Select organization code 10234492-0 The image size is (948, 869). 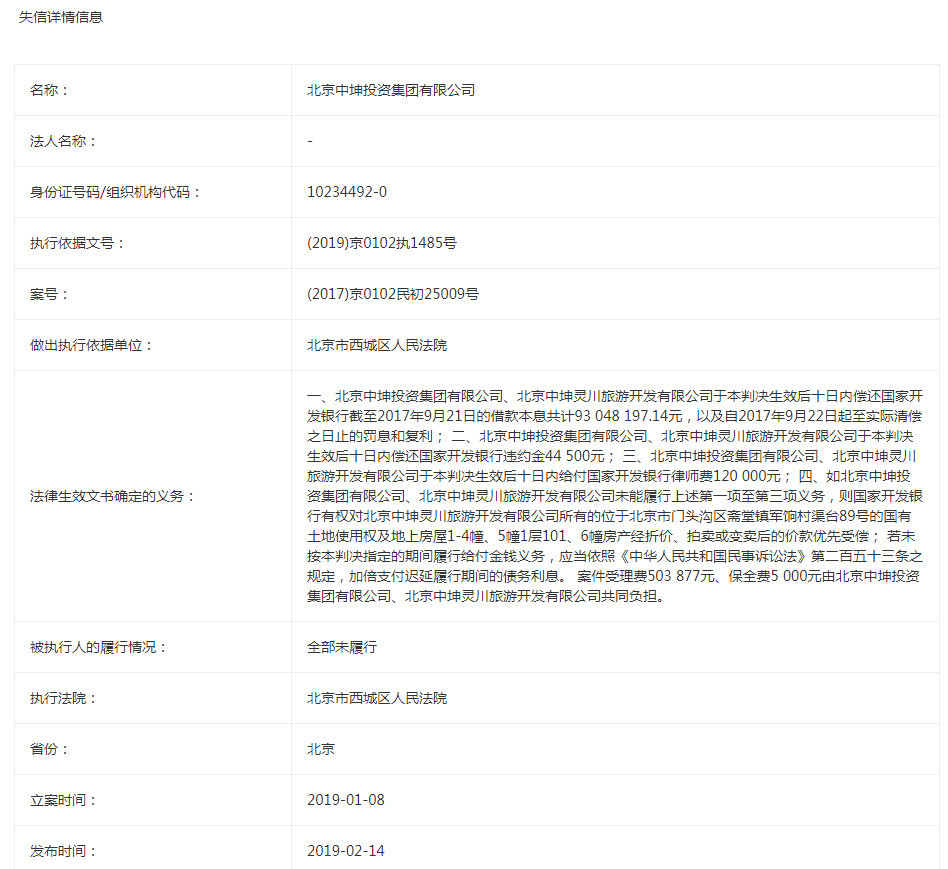pos(347,192)
